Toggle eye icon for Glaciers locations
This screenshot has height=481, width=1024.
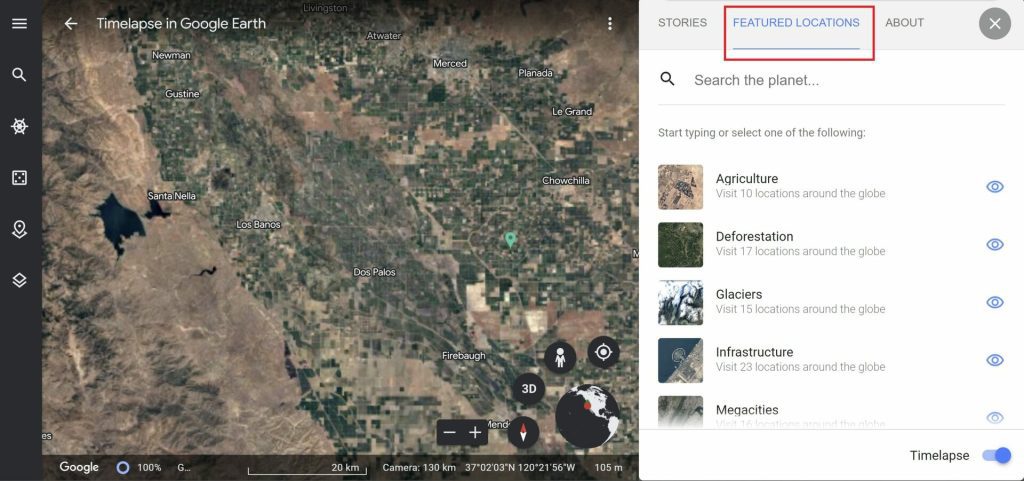pyautogui.click(x=995, y=302)
